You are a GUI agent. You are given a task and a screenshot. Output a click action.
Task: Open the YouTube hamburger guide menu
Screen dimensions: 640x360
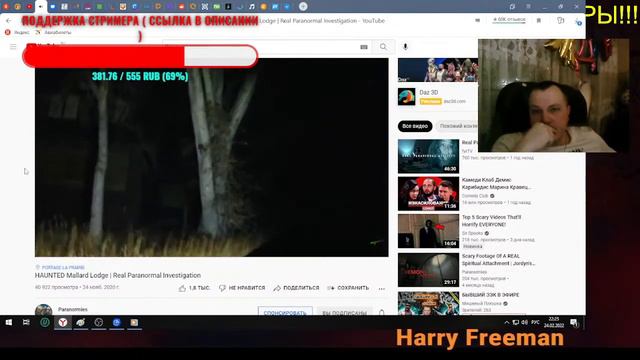coord(13,47)
